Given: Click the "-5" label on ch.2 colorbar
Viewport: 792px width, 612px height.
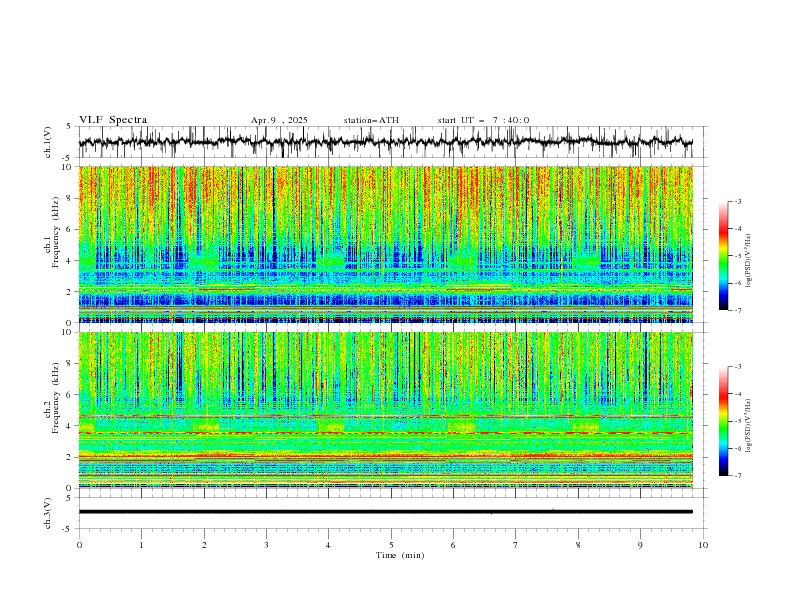Looking at the screenshot, I should 737,421.
